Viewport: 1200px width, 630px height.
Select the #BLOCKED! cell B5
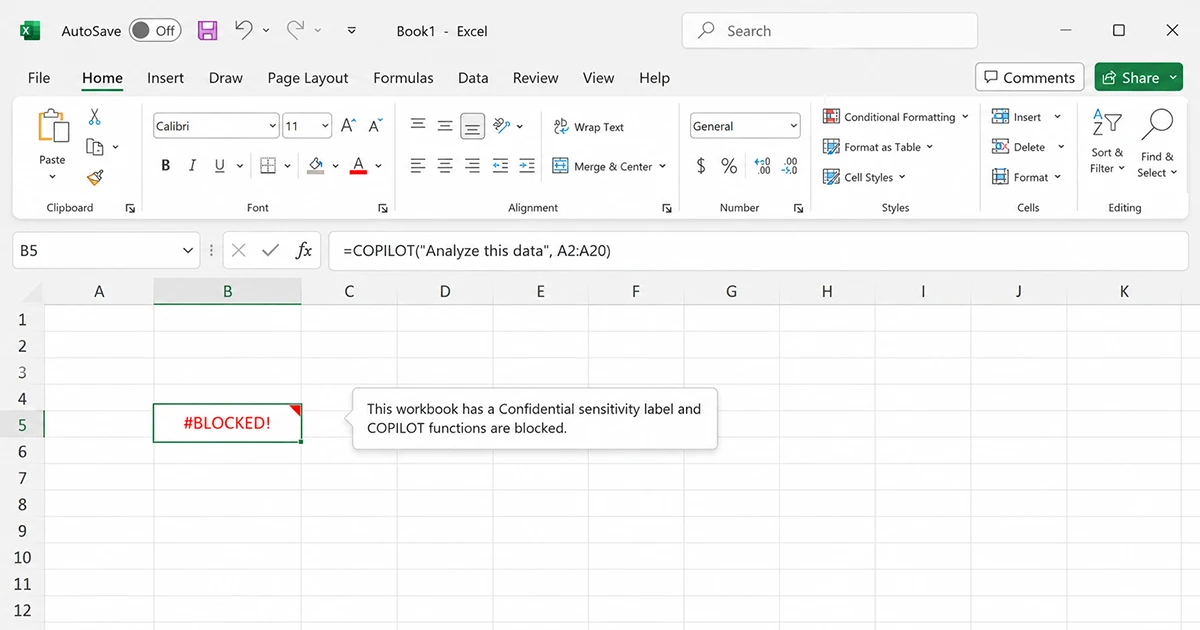click(x=227, y=423)
